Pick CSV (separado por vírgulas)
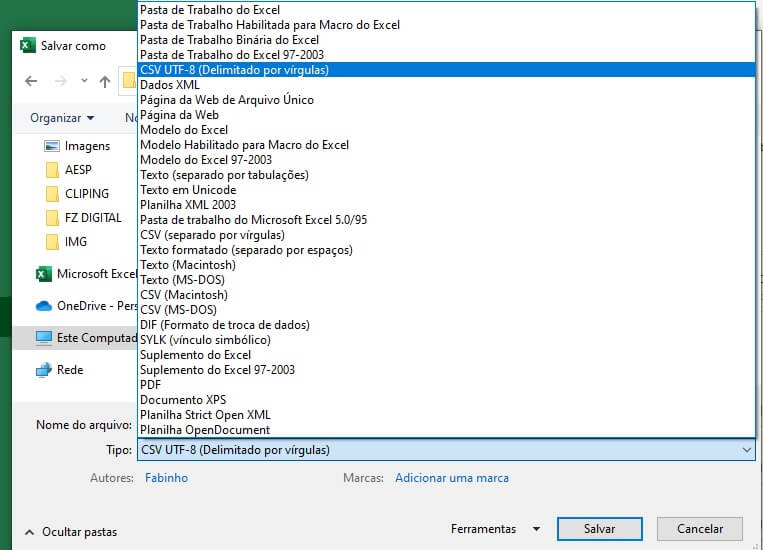The height and width of the screenshot is (550, 763). click(446, 235)
